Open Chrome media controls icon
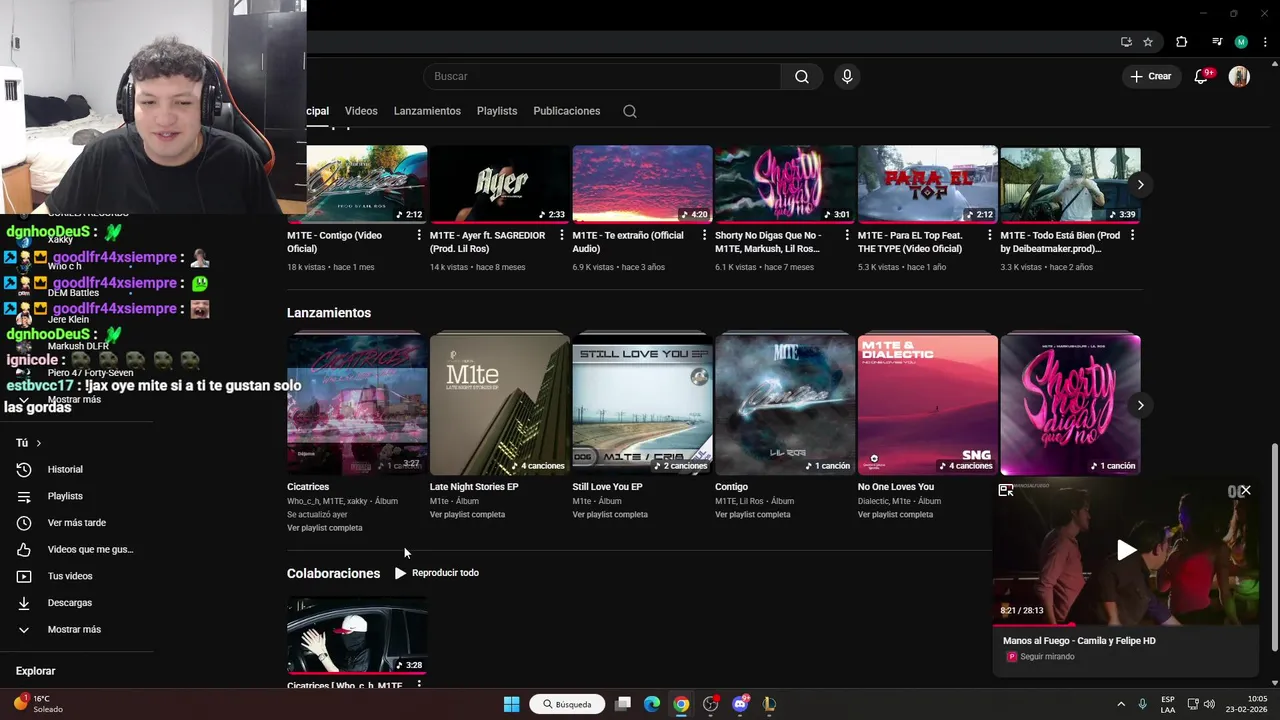This screenshot has height=720, width=1280. [x=1217, y=42]
